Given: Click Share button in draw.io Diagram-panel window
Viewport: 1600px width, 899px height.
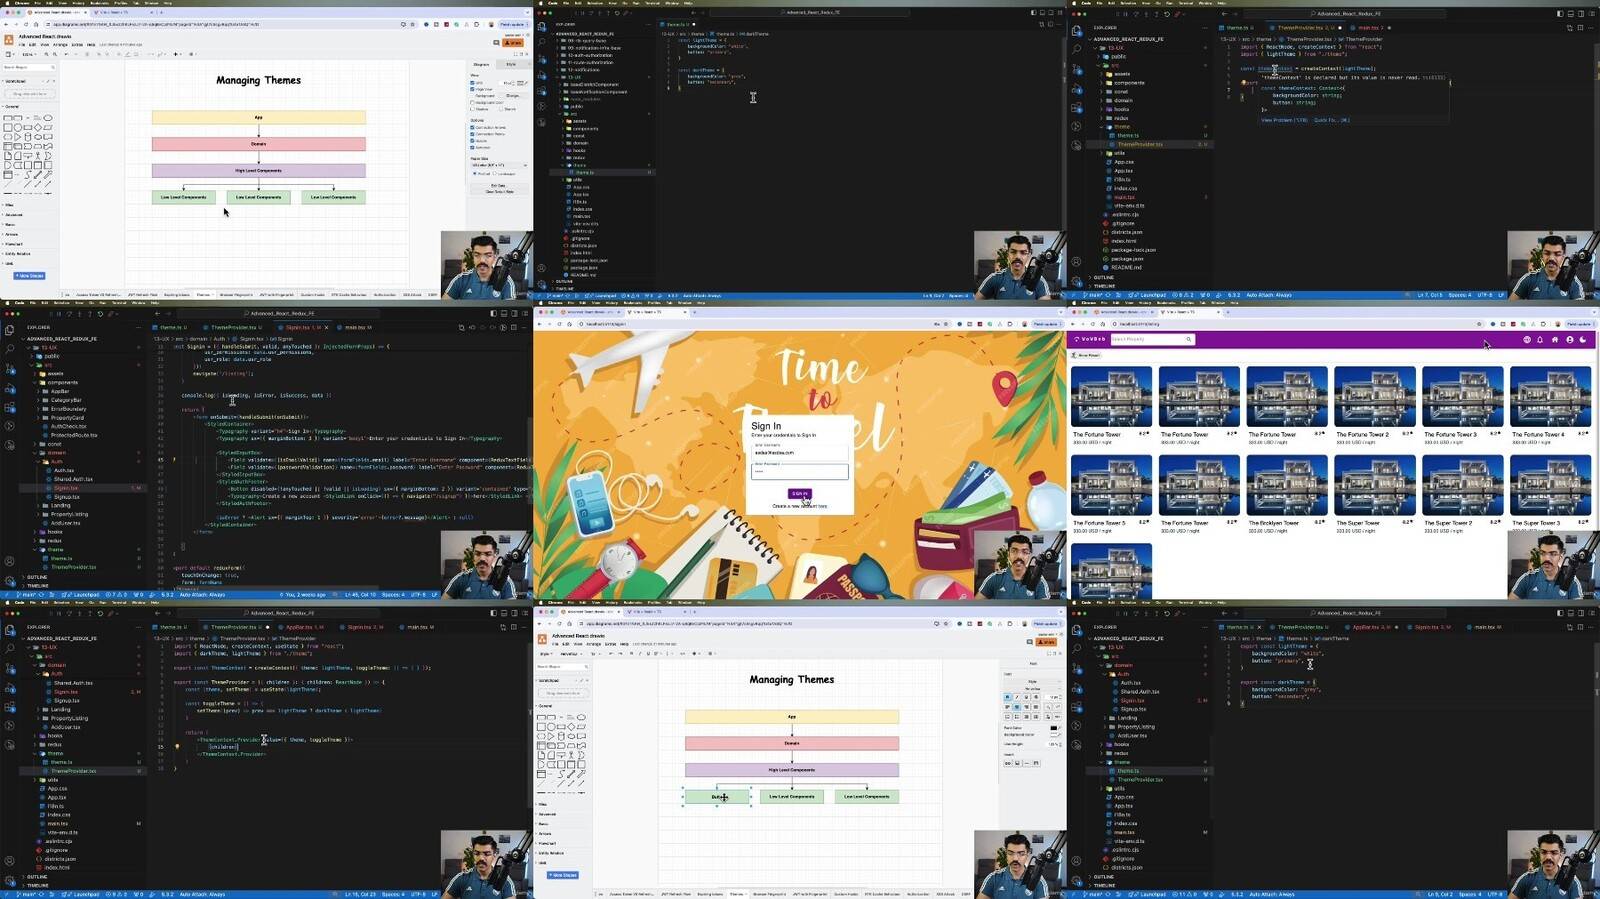Looking at the screenshot, I should (x=514, y=43).
